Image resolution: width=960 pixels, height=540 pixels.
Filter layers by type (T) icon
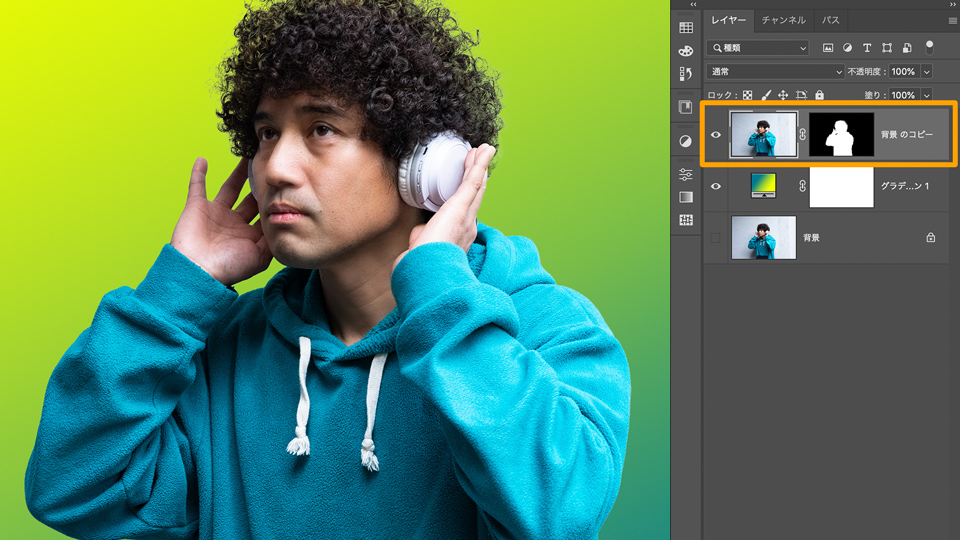[x=867, y=48]
